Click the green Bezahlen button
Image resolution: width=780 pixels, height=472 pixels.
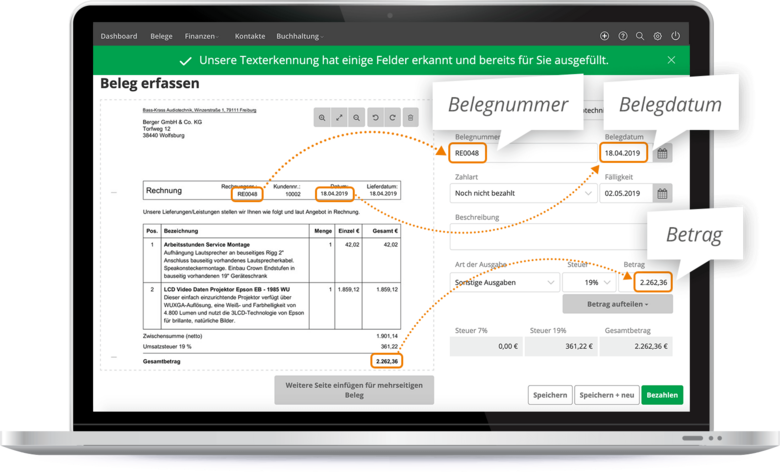click(662, 395)
